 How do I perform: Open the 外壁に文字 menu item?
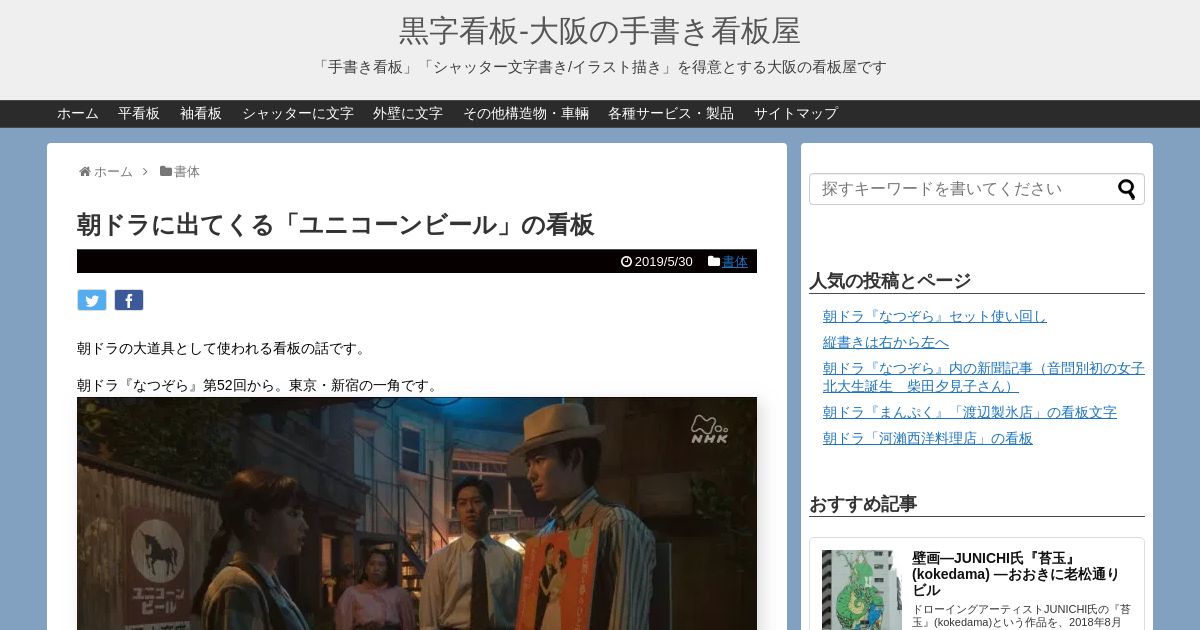tap(408, 114)
